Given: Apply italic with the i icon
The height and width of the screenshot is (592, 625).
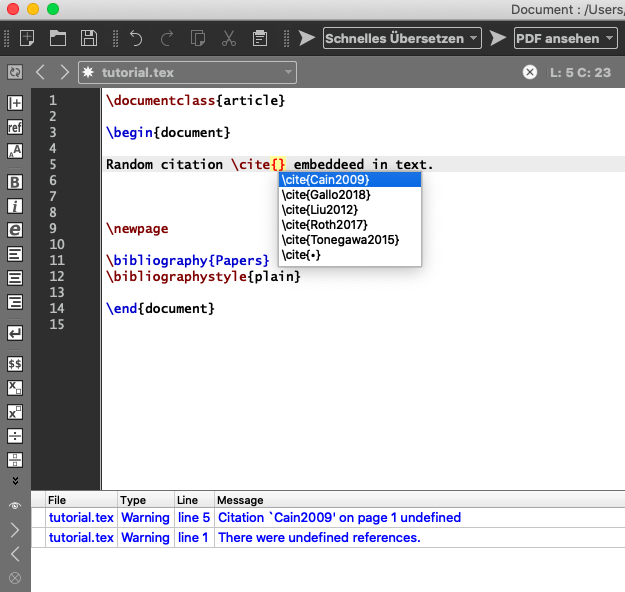Looking at the screenshot, I should tap(15, 206).
